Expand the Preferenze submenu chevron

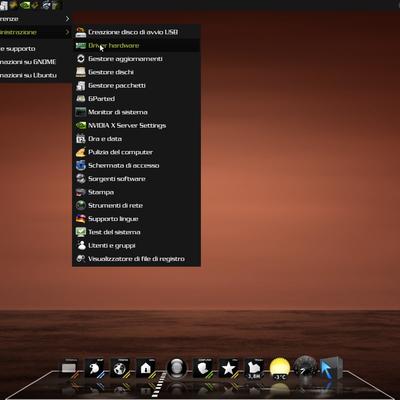pos(67,19)
